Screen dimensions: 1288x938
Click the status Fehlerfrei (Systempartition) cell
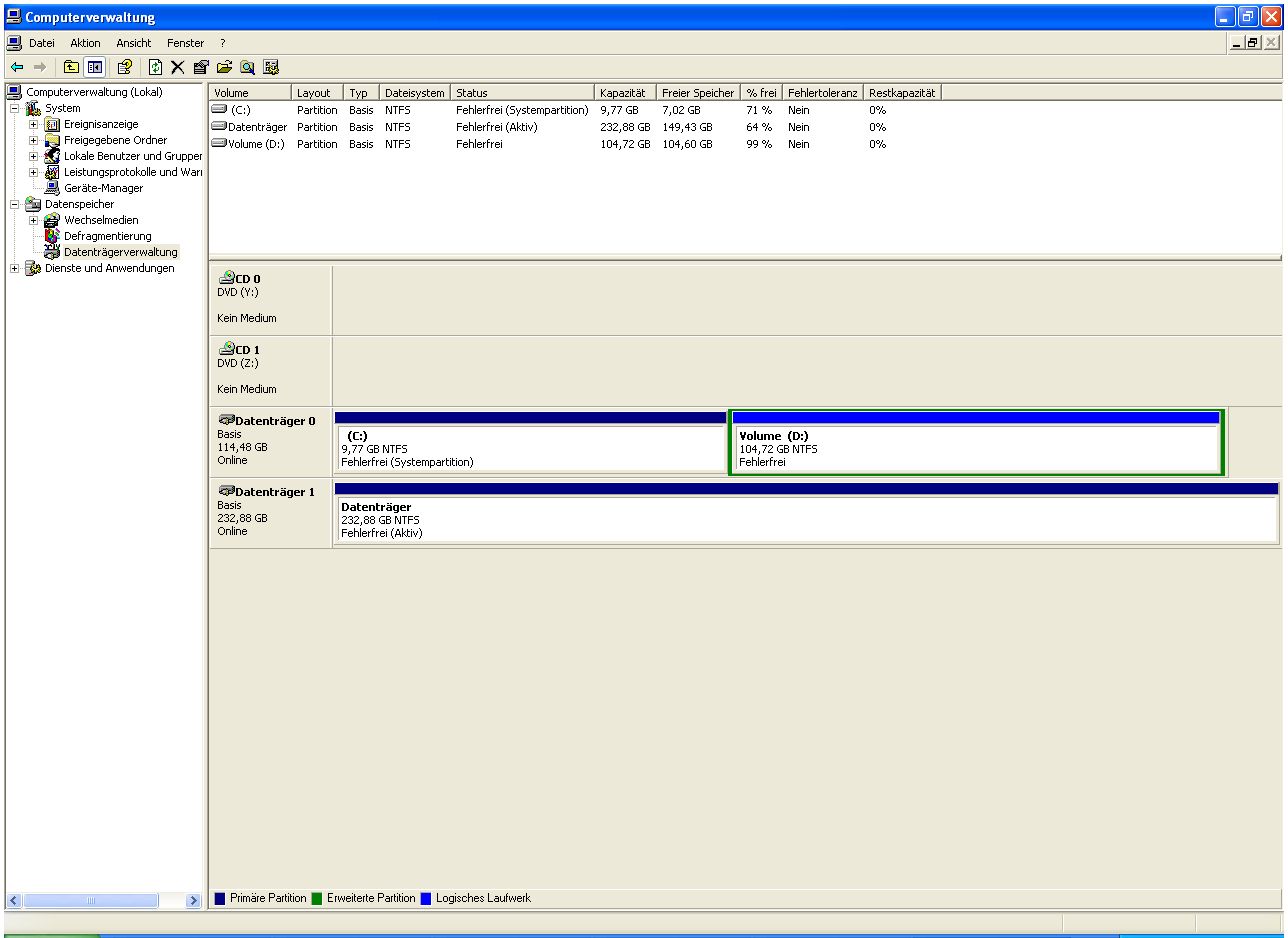point(522,110)
